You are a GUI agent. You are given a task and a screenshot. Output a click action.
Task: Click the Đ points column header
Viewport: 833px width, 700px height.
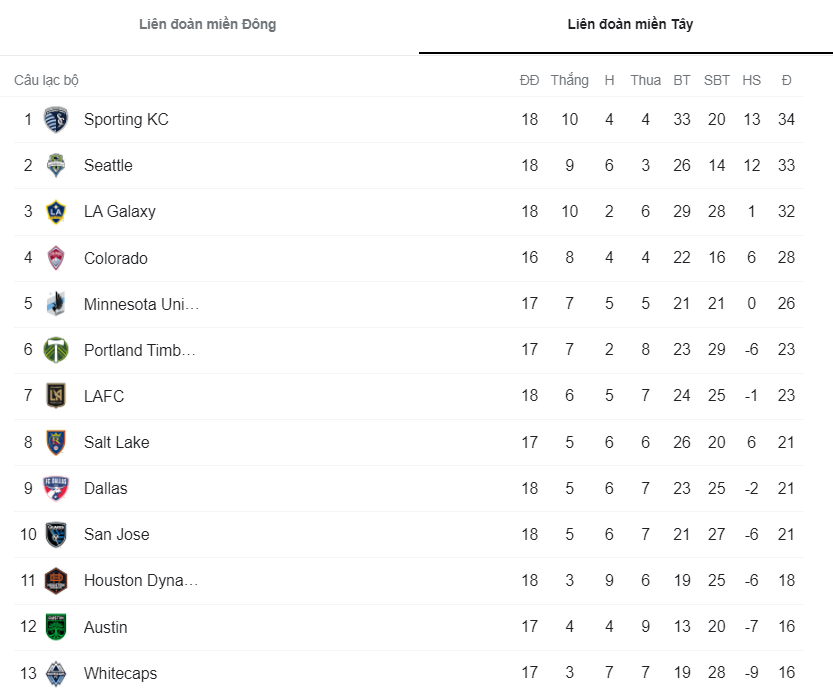[786, 79]
